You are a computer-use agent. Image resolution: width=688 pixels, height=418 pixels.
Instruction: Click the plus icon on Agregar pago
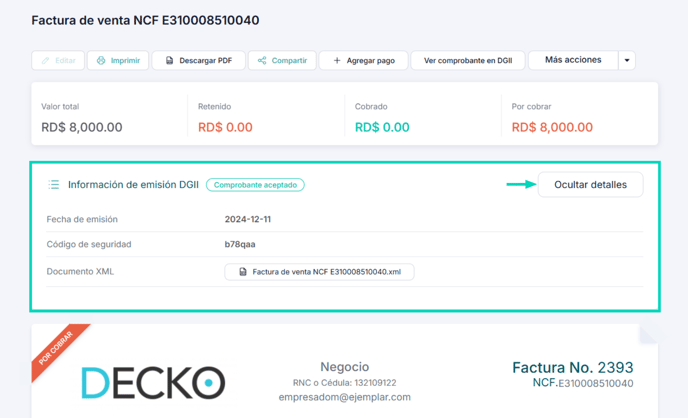pyautogui.click(x=337, y=61)
